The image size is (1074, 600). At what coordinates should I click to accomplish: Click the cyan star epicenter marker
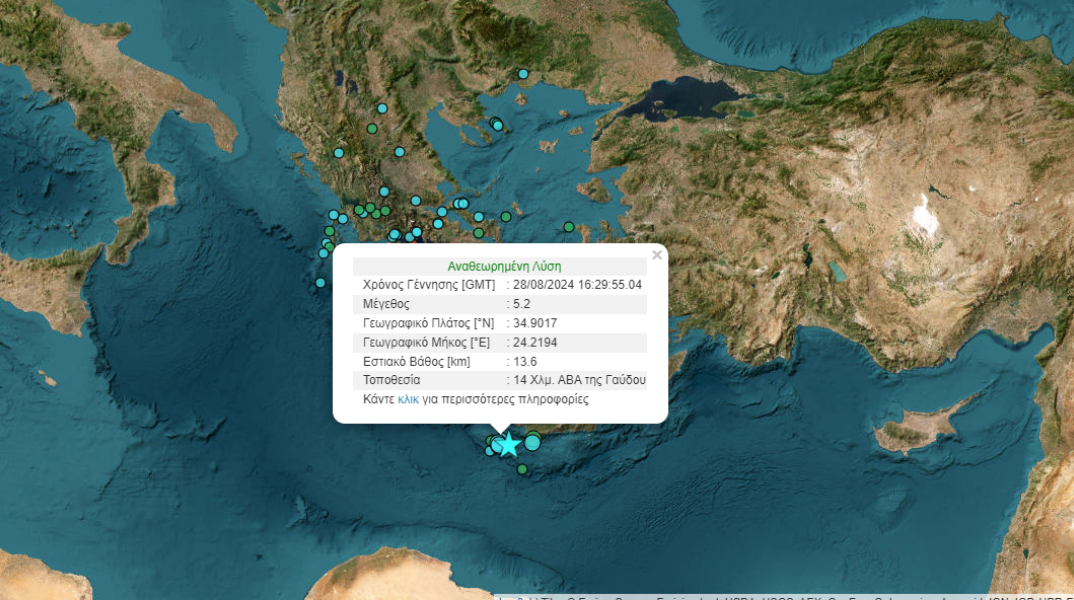pos(509,444)
